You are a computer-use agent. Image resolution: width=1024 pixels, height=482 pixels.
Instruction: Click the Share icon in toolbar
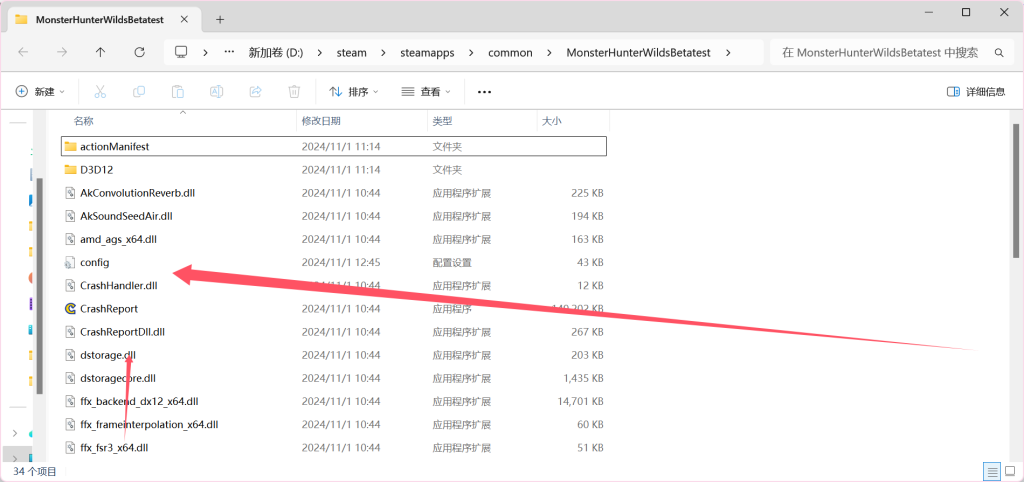[x=256, y=91]
